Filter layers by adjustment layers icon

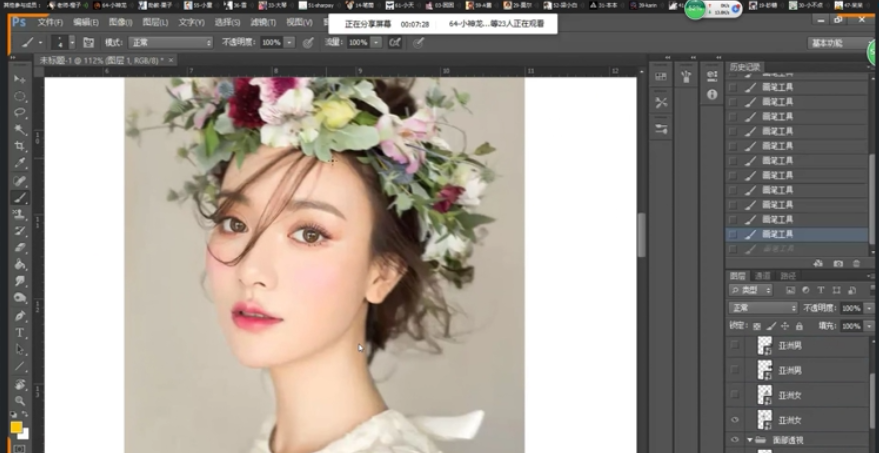[x=806, y=290]
